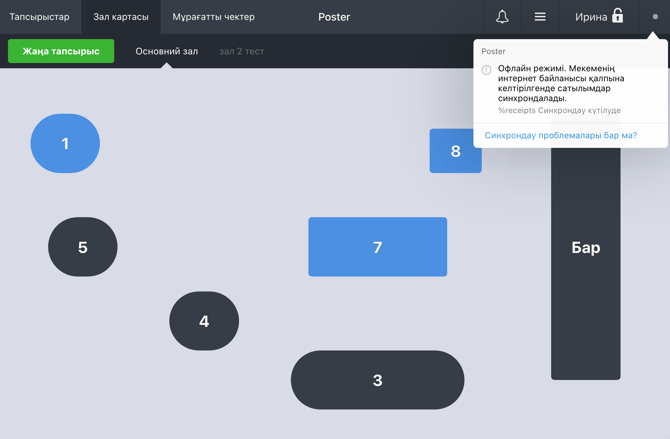The image size is (670, 439).
Task: Click the open padlock icon next to Ирина
Action: pyautogui.click(x=617, y=15)
